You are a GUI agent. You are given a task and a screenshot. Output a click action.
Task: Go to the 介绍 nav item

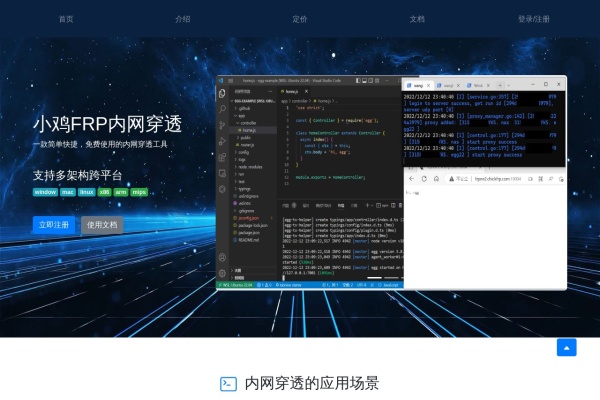tap(183, 19)
